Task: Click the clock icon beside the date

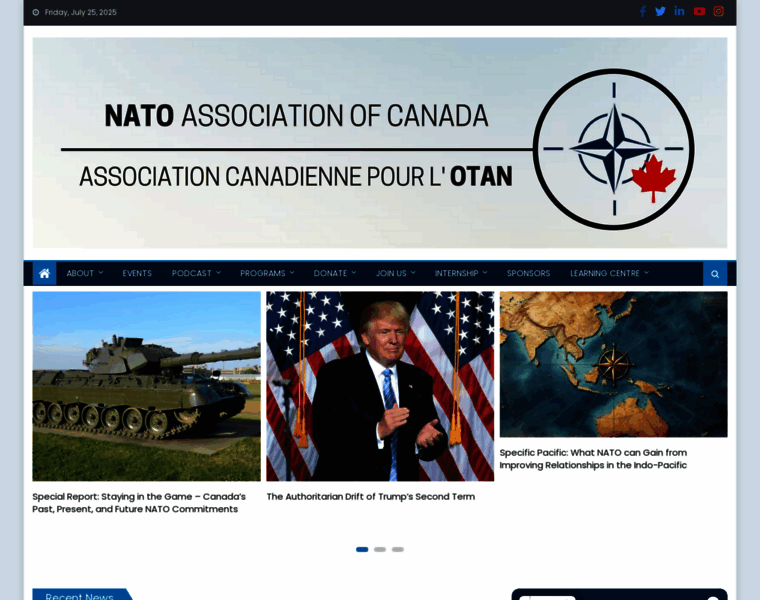Action: pos(36,13)
